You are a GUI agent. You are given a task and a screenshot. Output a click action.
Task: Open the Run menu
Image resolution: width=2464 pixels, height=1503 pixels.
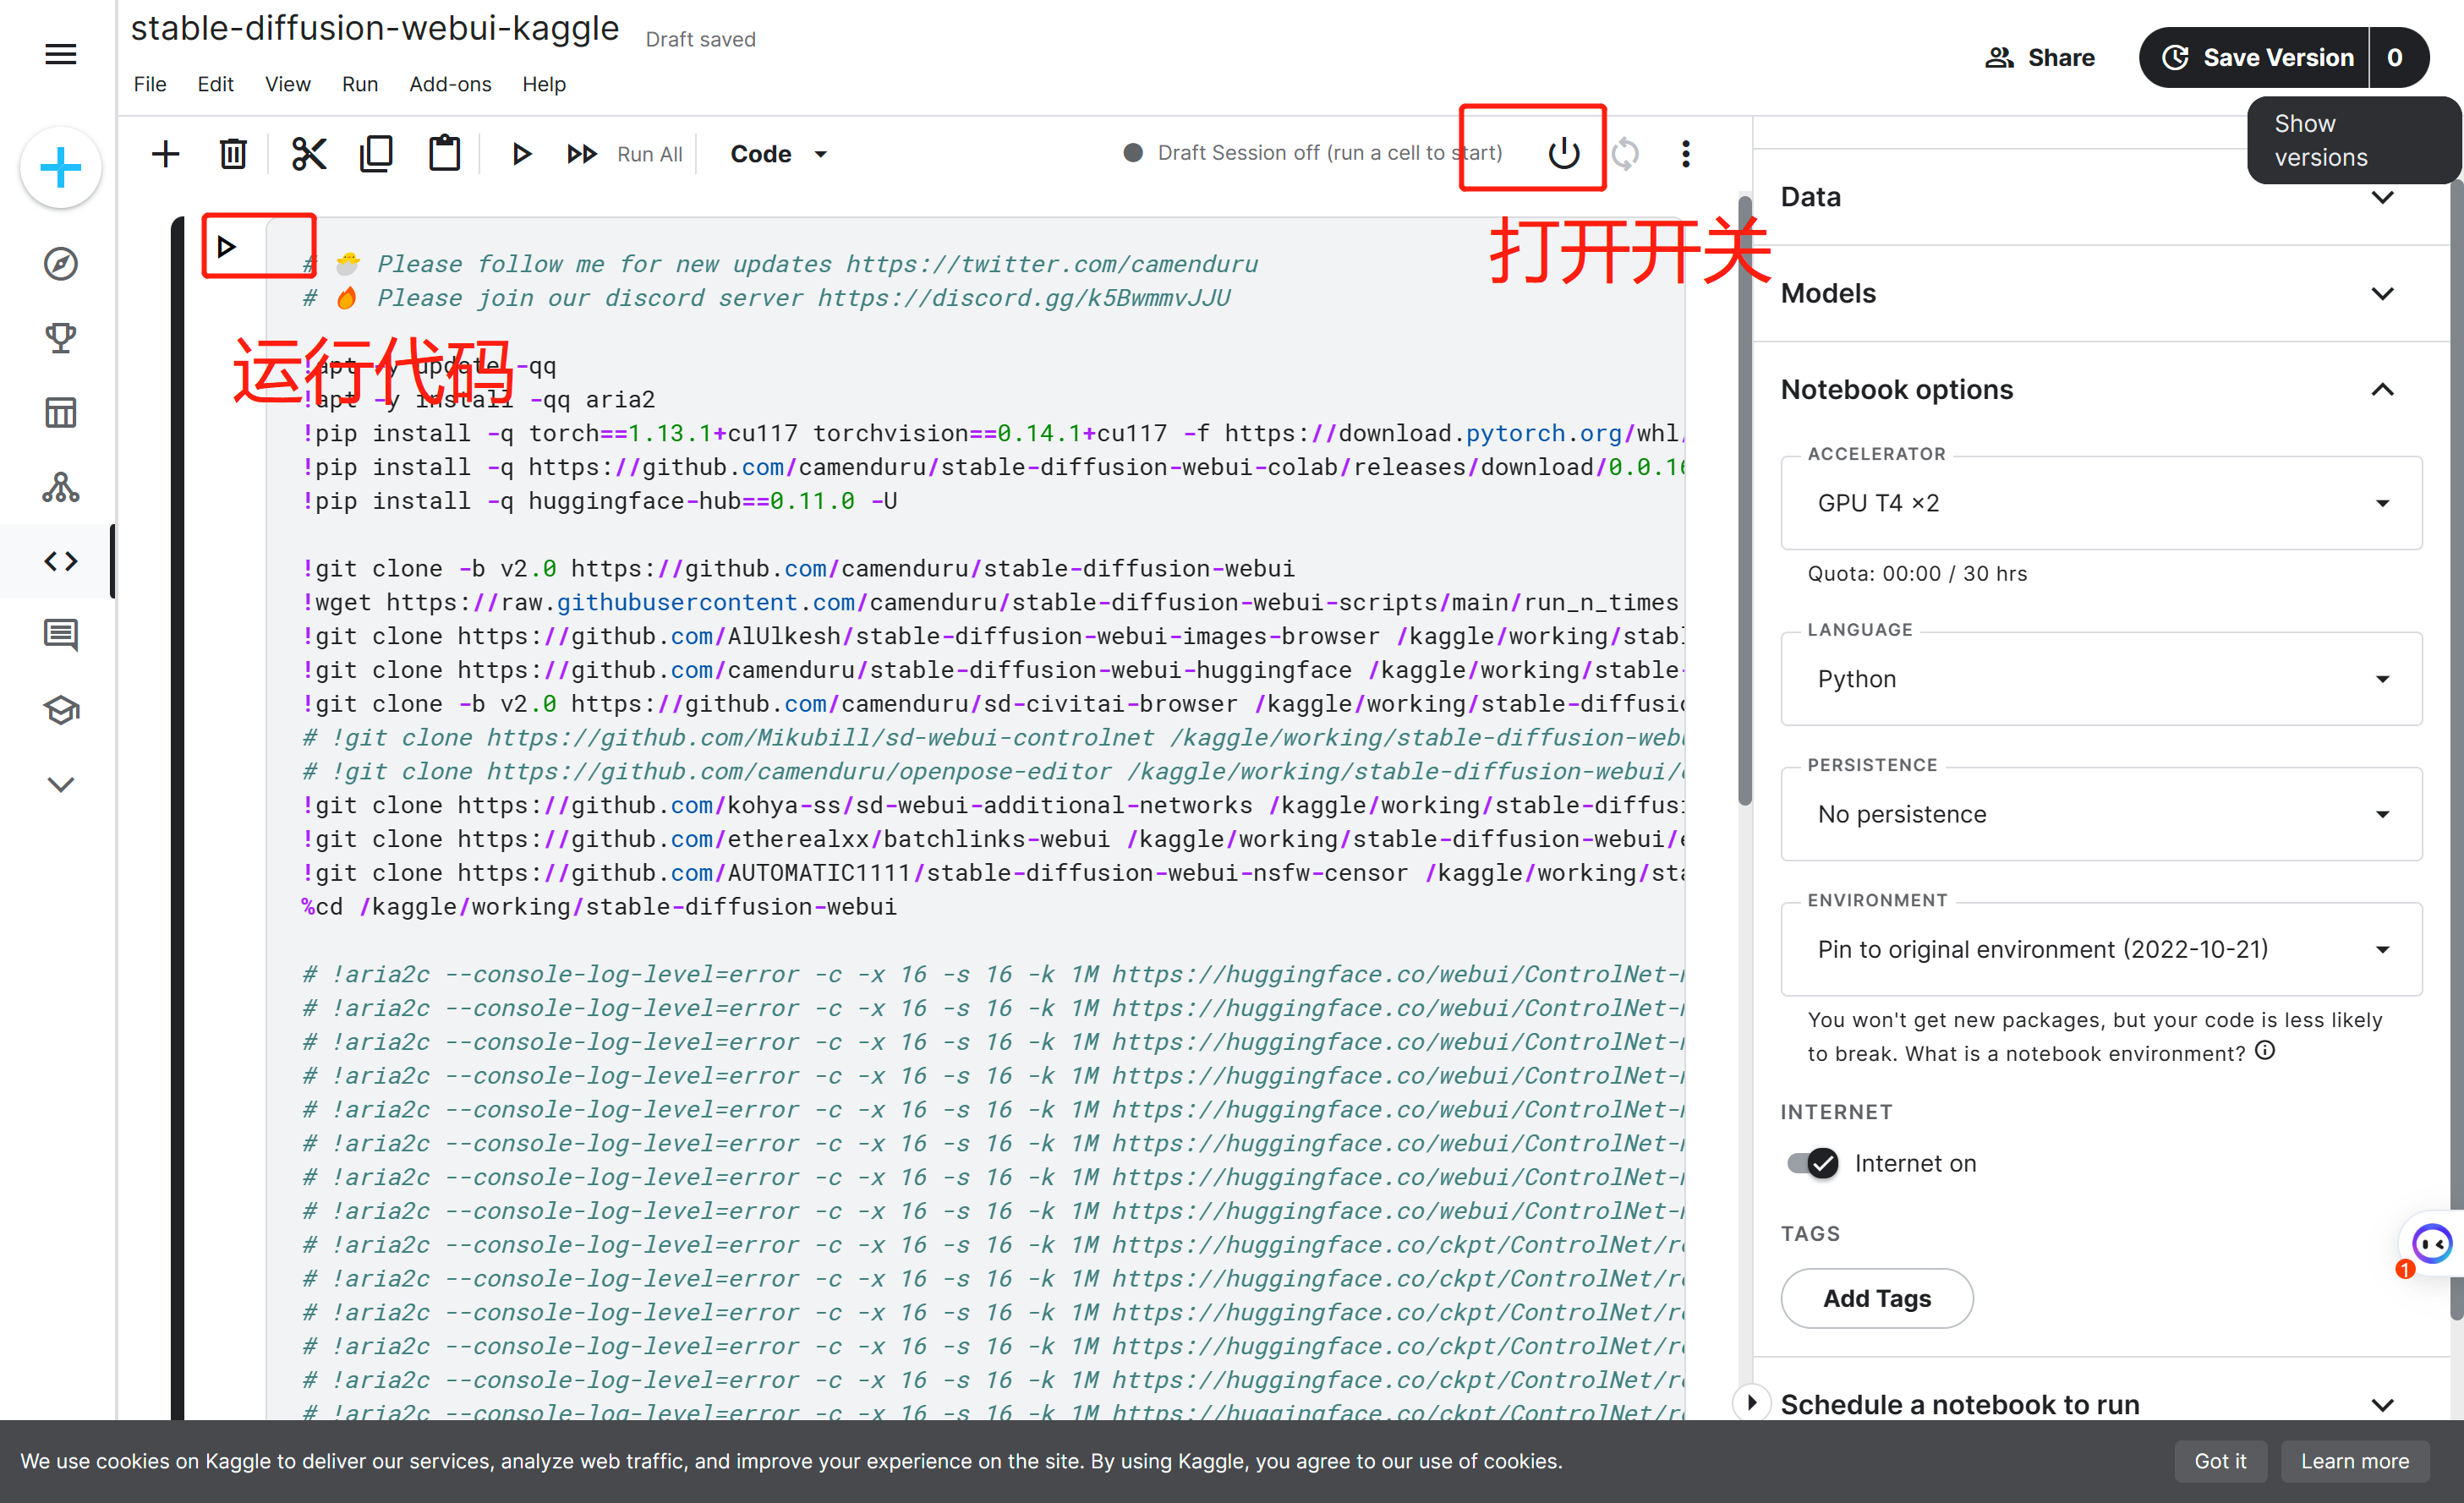coord(360,84)
